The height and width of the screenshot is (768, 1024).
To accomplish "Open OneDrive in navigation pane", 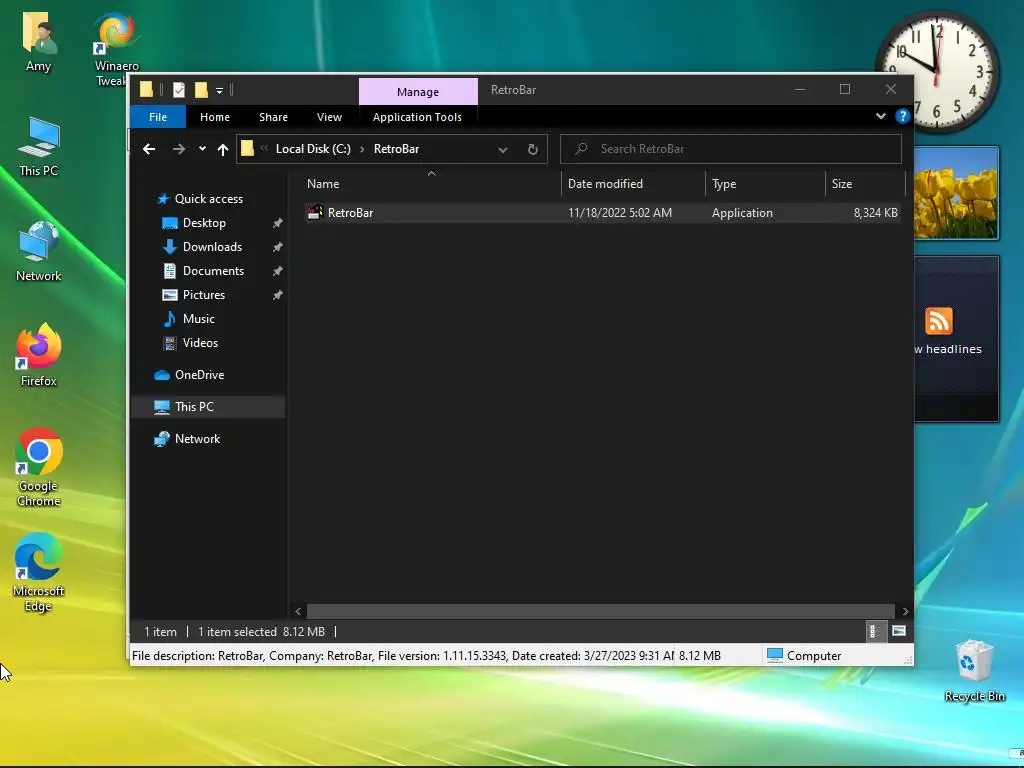I will (x=189, y=375).
